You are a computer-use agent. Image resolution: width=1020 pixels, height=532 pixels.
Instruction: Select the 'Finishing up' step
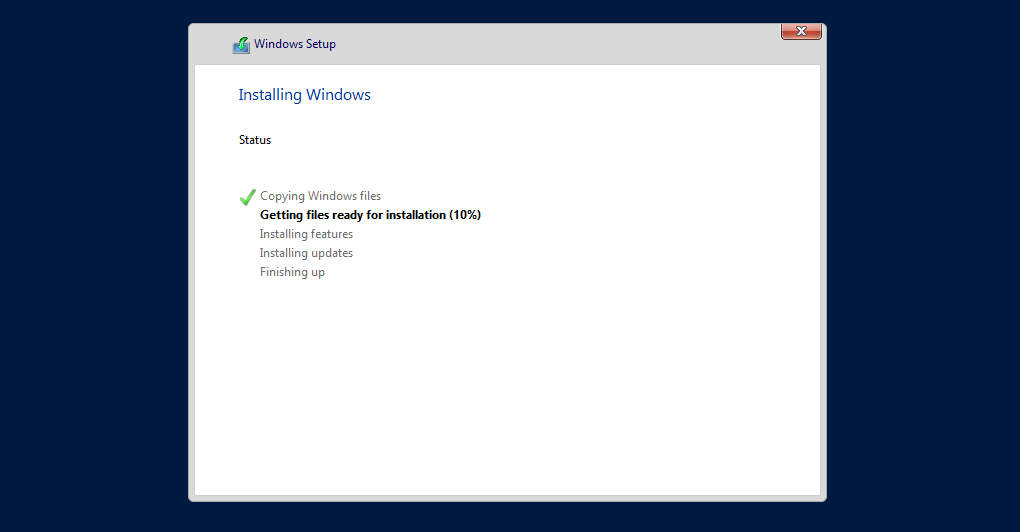tap(292, 272)
